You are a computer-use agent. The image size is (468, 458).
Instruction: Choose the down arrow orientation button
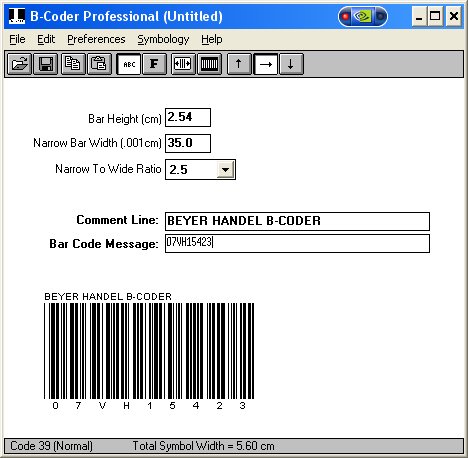tap(291, 64)
